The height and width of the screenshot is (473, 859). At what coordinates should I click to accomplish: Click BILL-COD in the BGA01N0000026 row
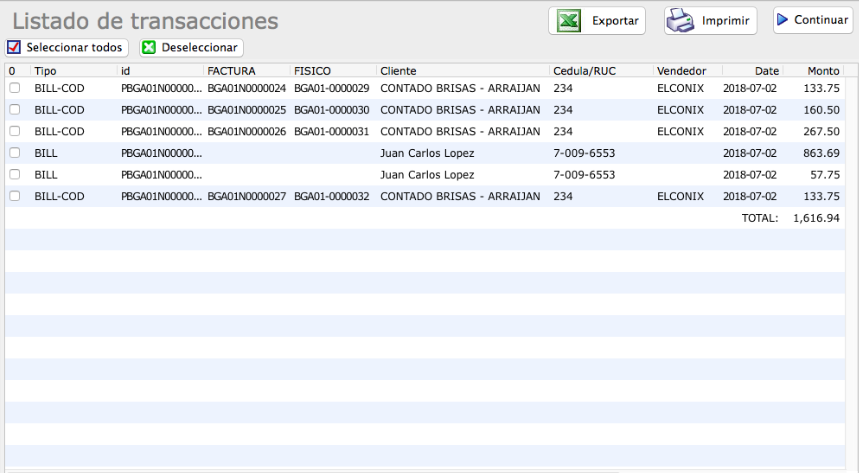click(59, 132)
